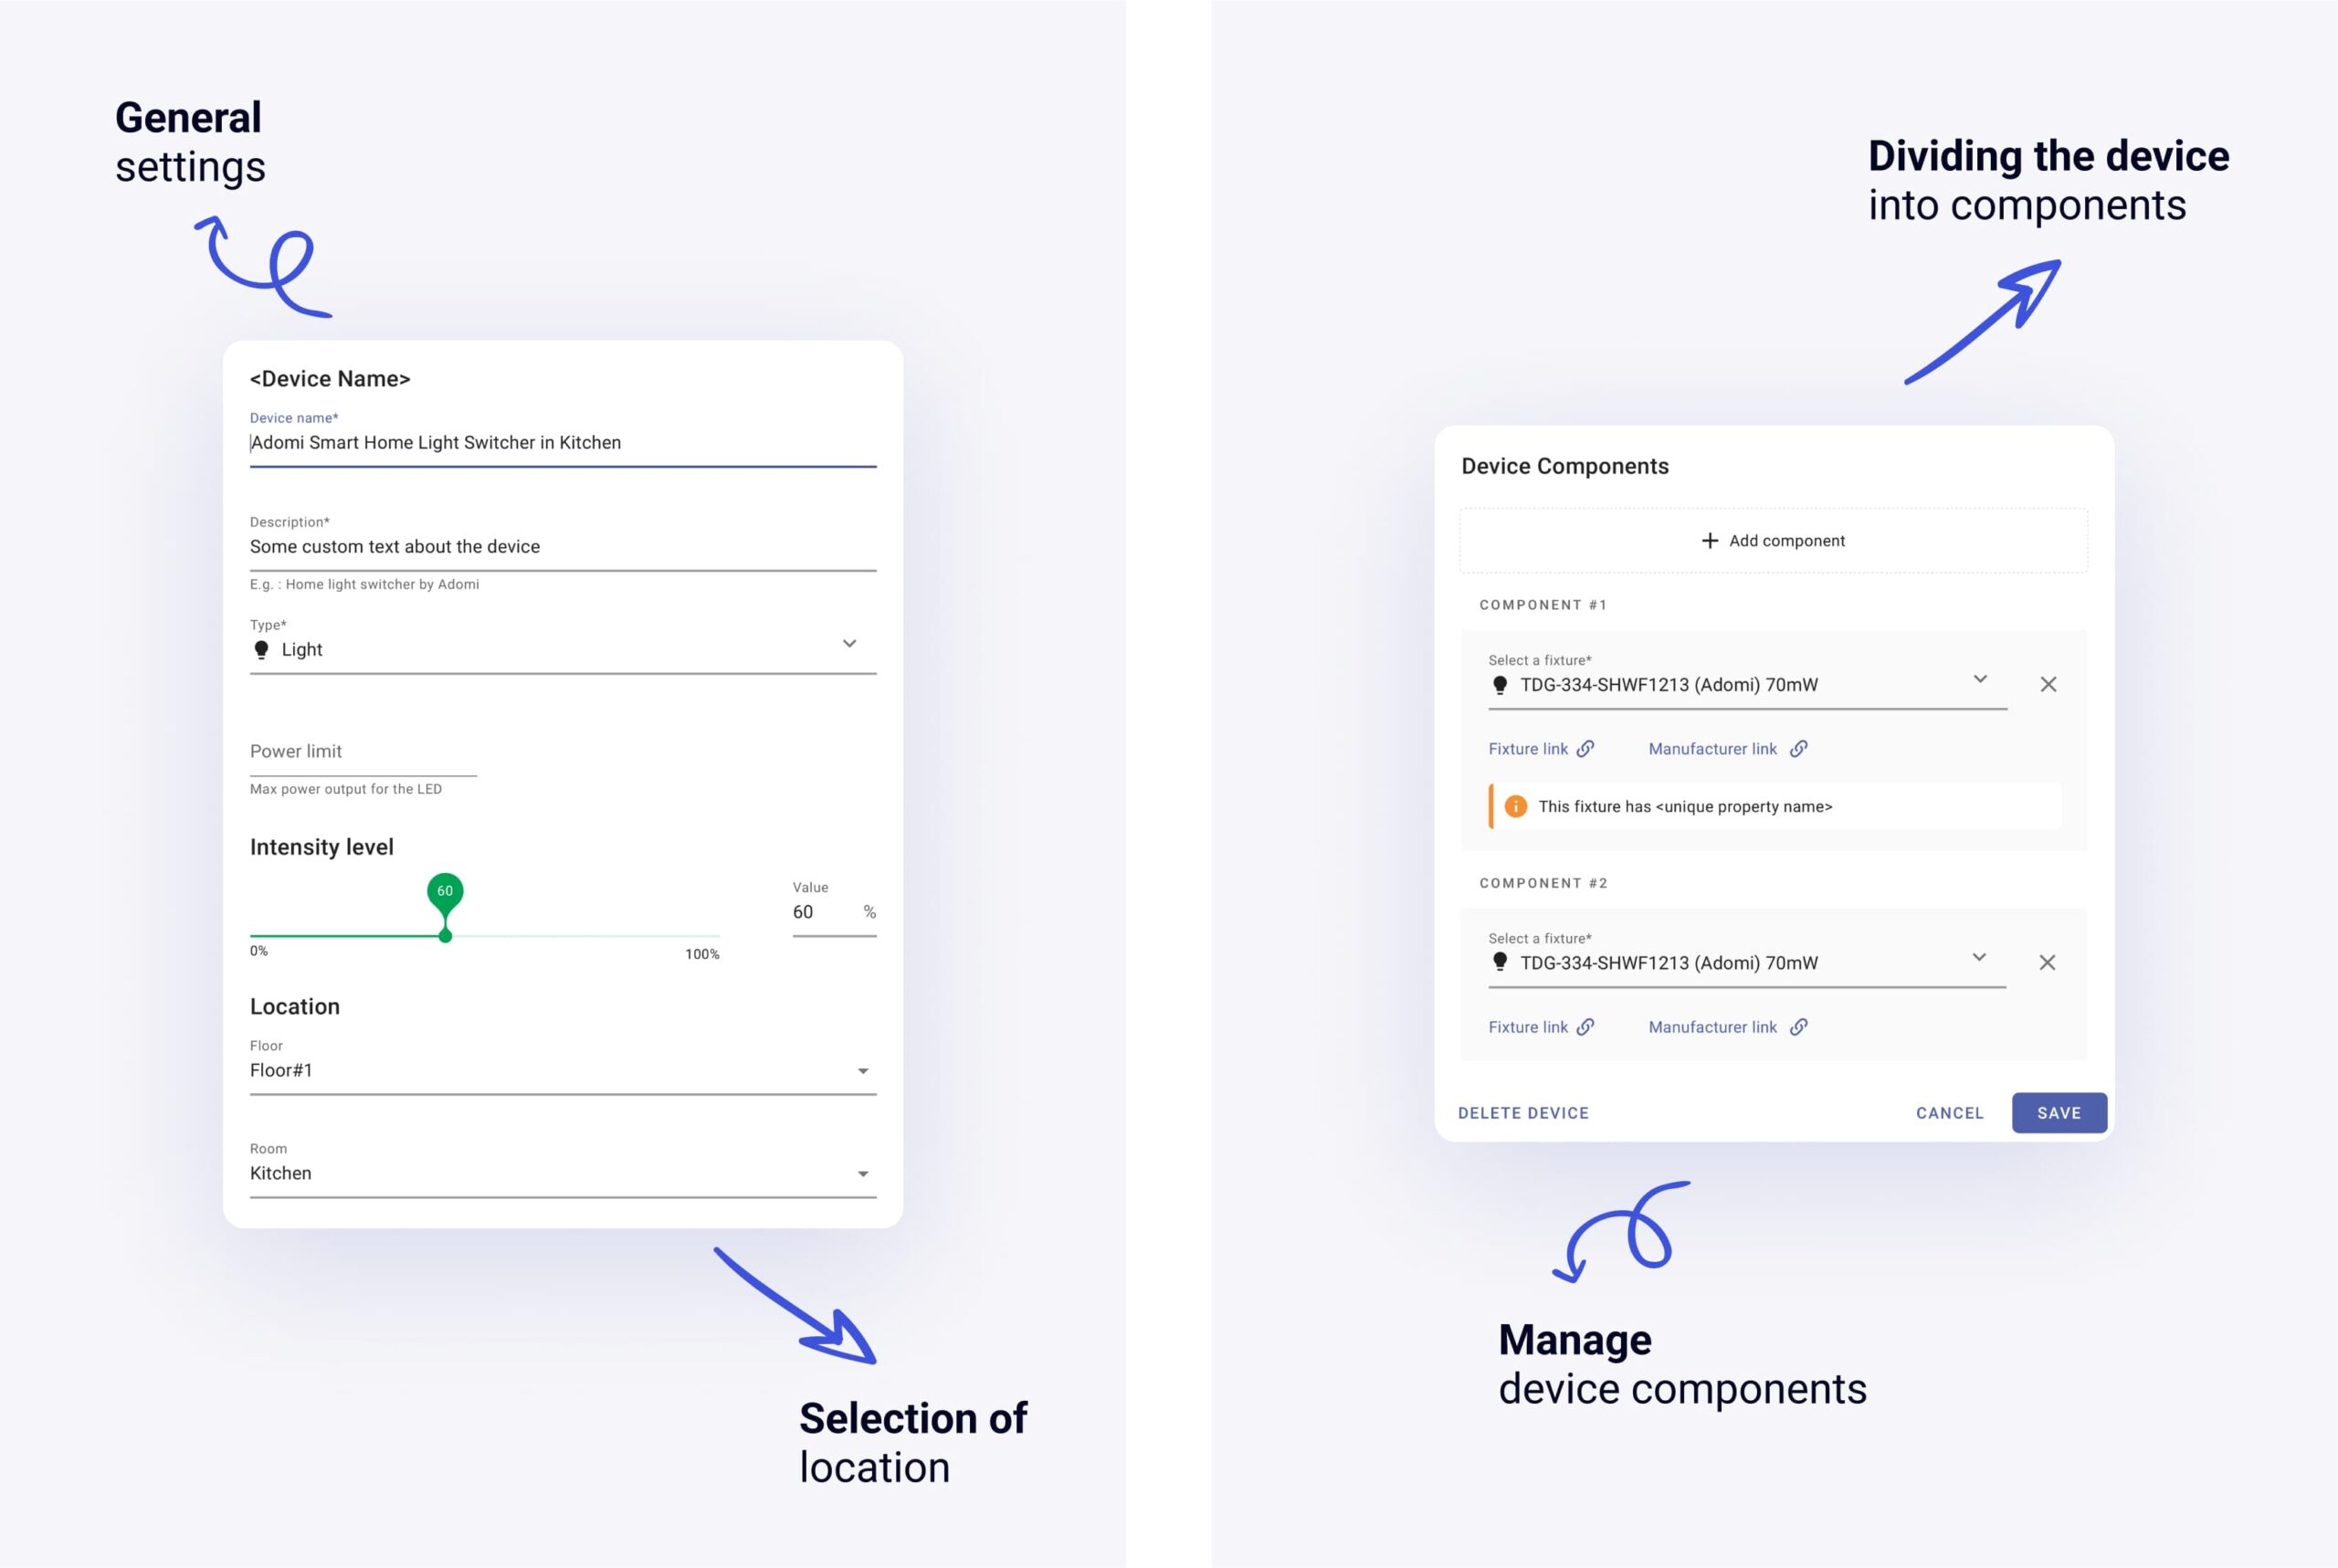Remove Component #1 using the X button

[2049, 684]
